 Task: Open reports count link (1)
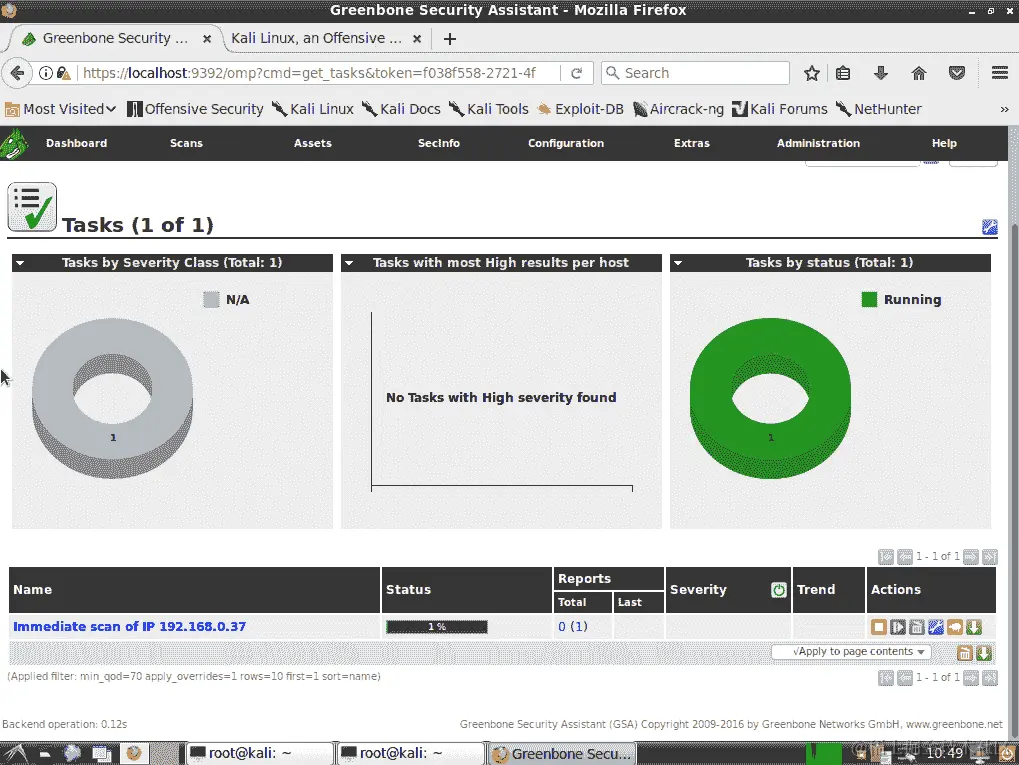[579, 627]
